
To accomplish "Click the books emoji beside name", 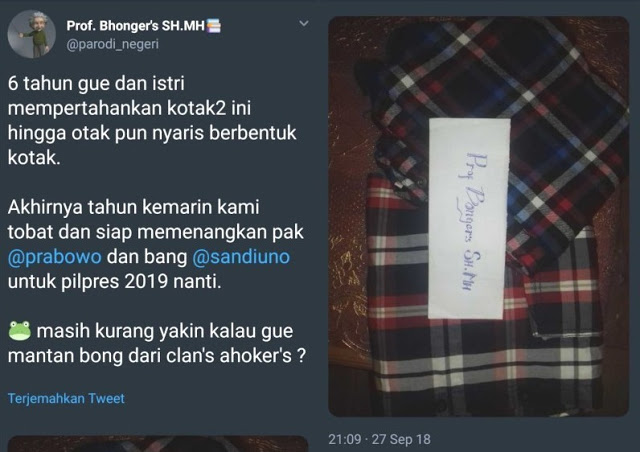I will coord(213,26).
